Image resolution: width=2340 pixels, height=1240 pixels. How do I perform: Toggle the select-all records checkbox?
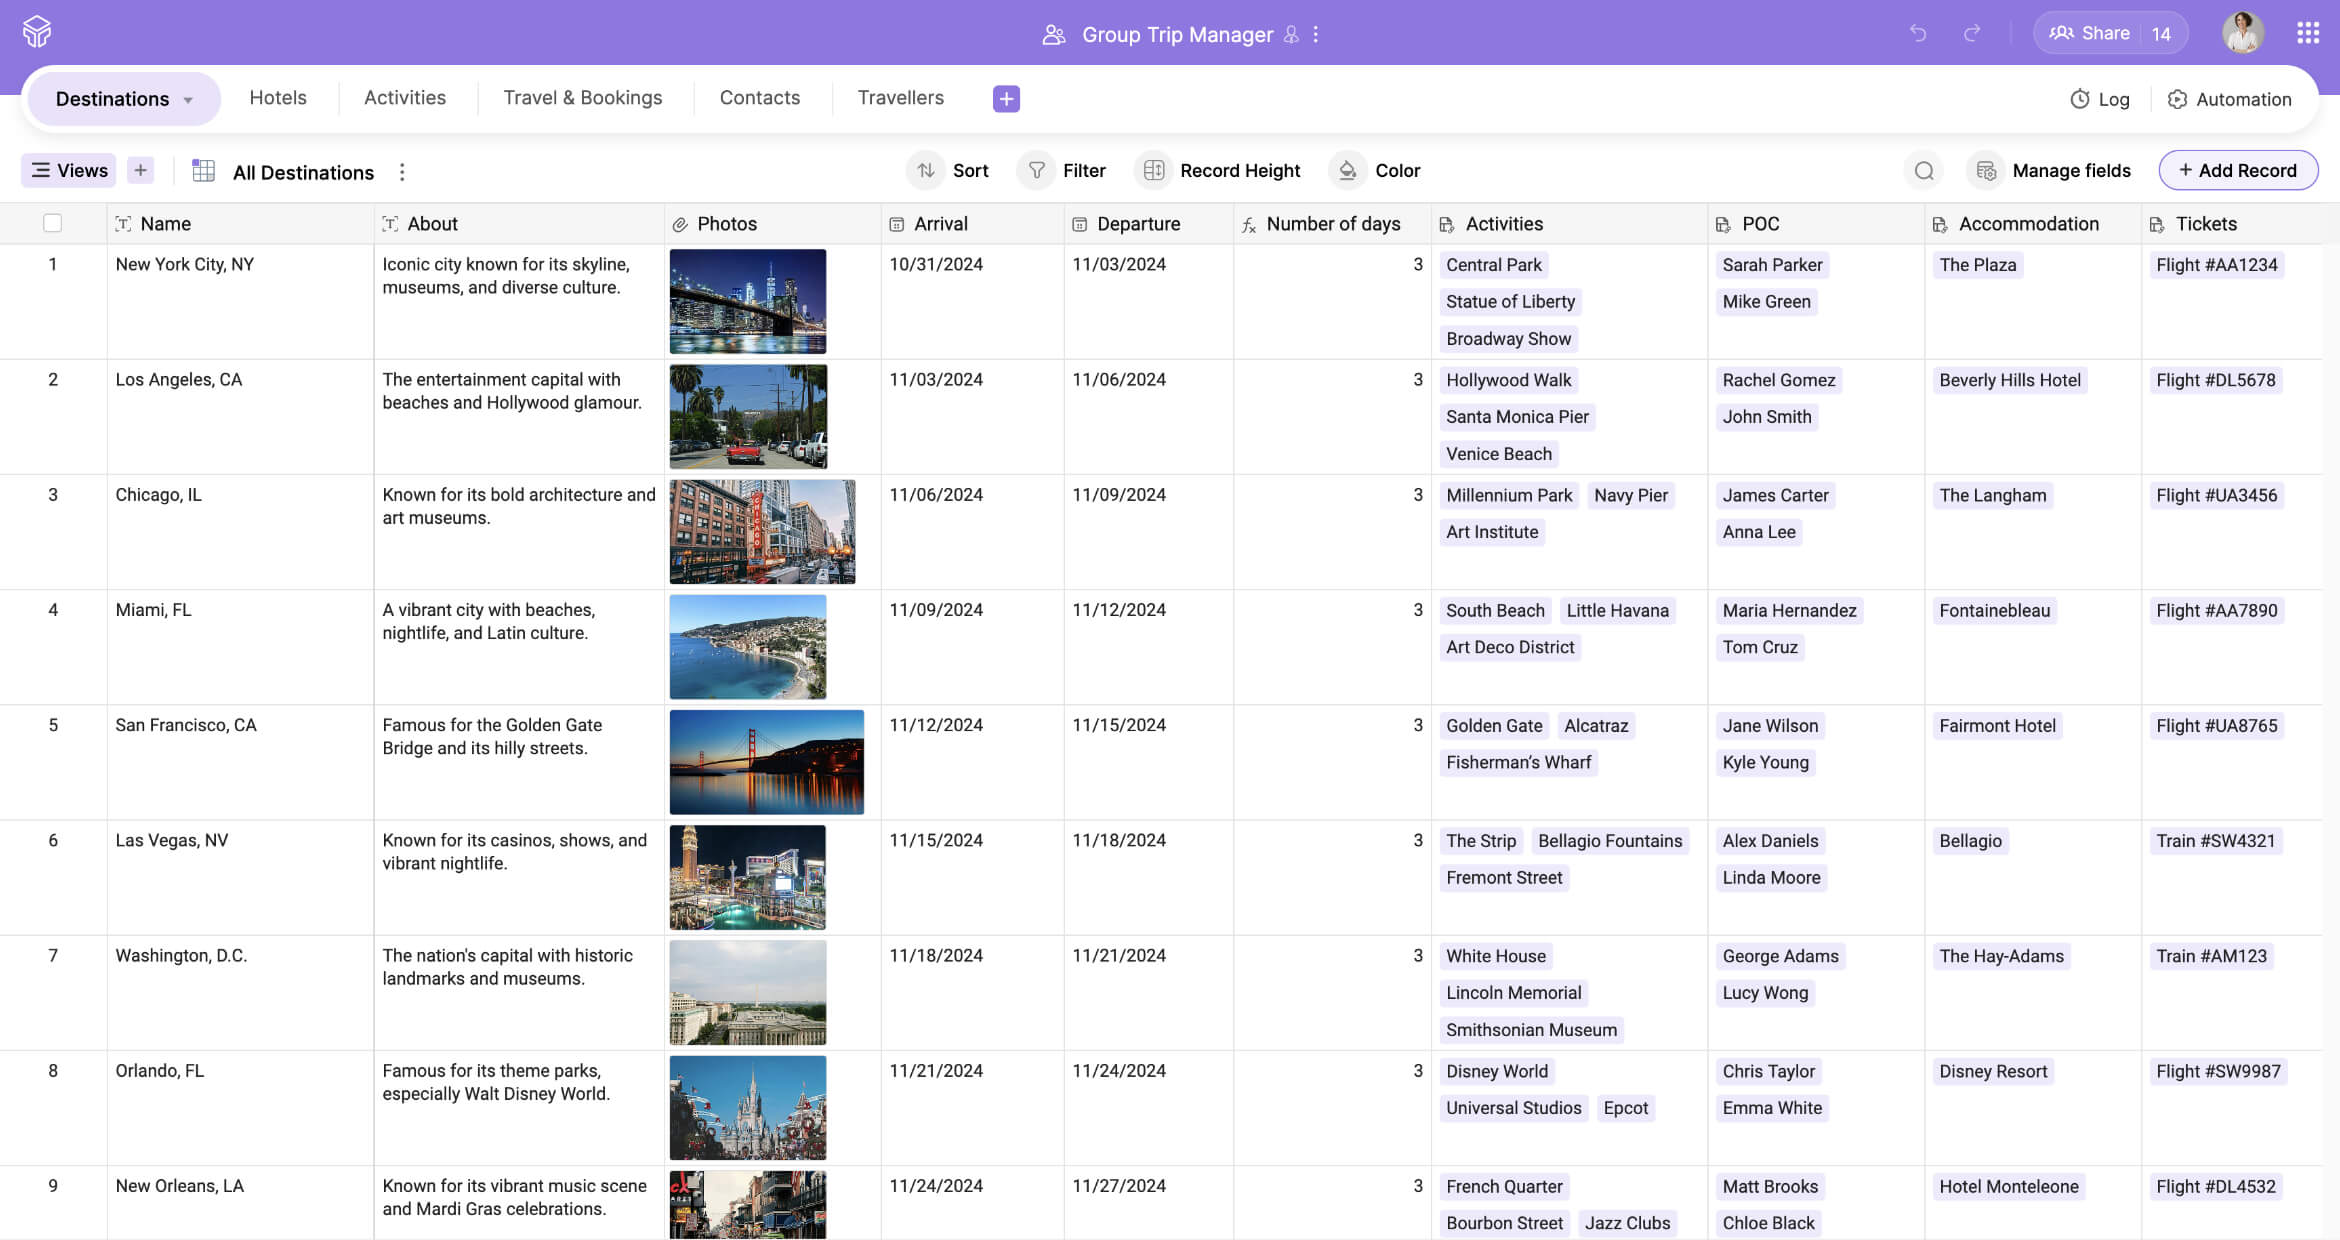coord(53,223)
